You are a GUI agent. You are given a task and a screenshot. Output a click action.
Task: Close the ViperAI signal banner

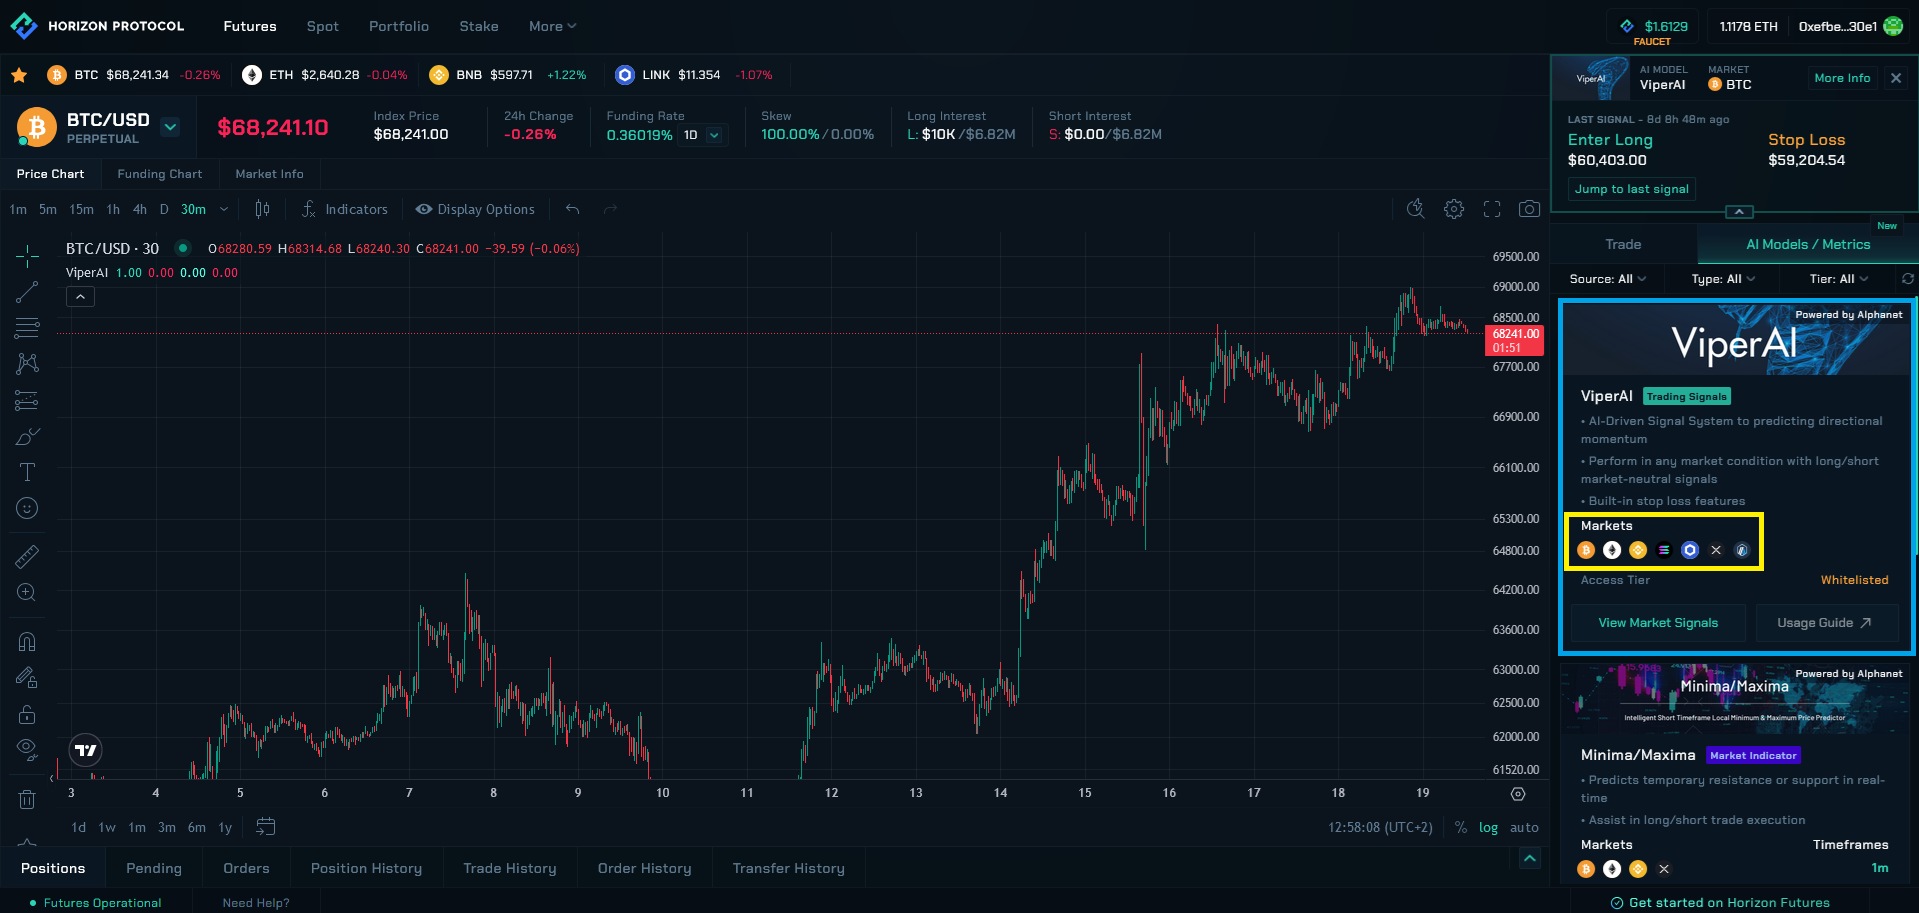[x=1895, y=78]
